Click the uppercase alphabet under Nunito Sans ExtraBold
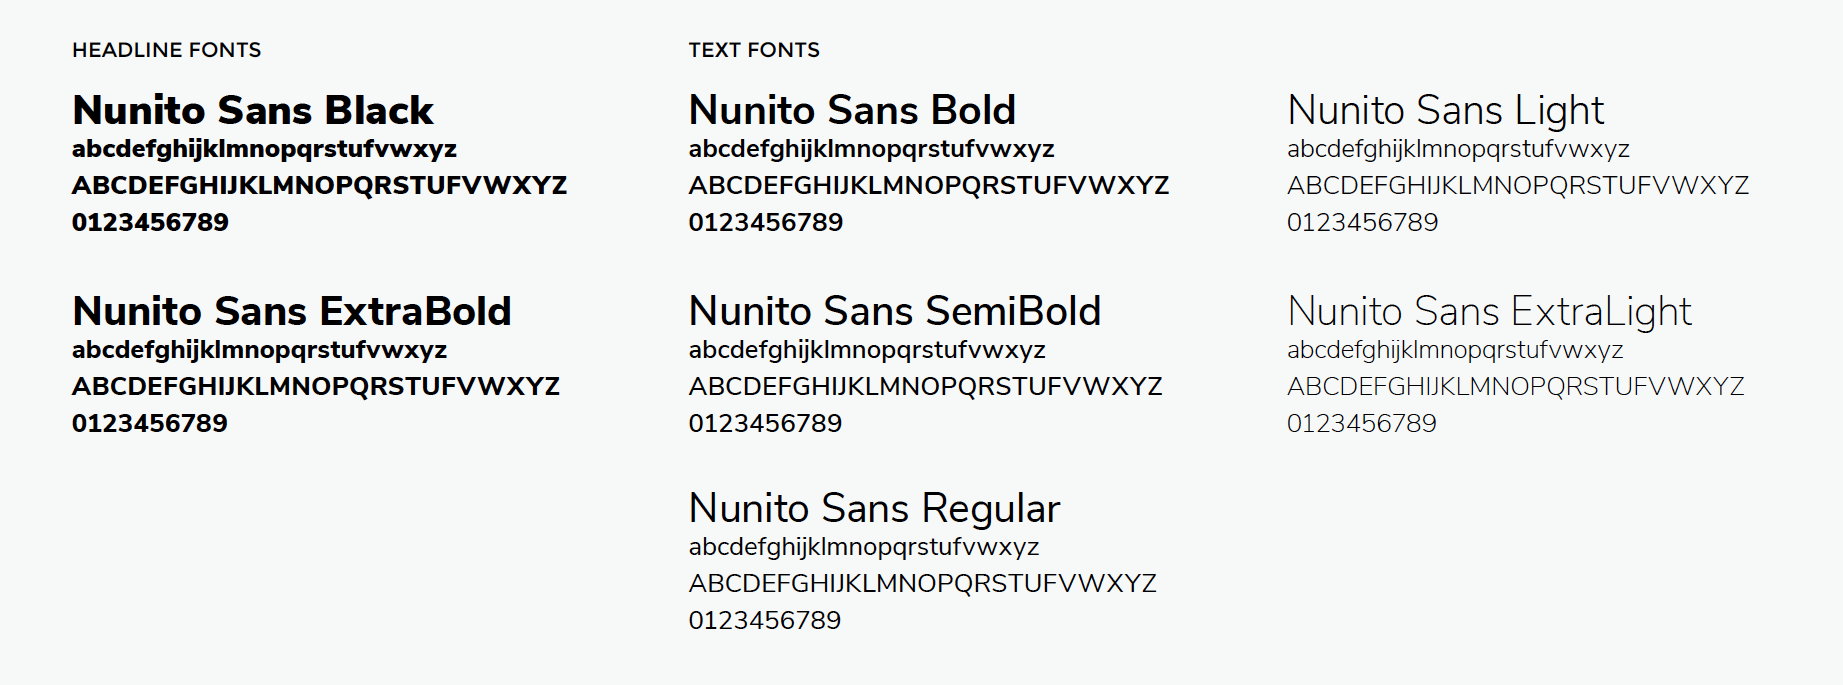 [x=315, y=386]
